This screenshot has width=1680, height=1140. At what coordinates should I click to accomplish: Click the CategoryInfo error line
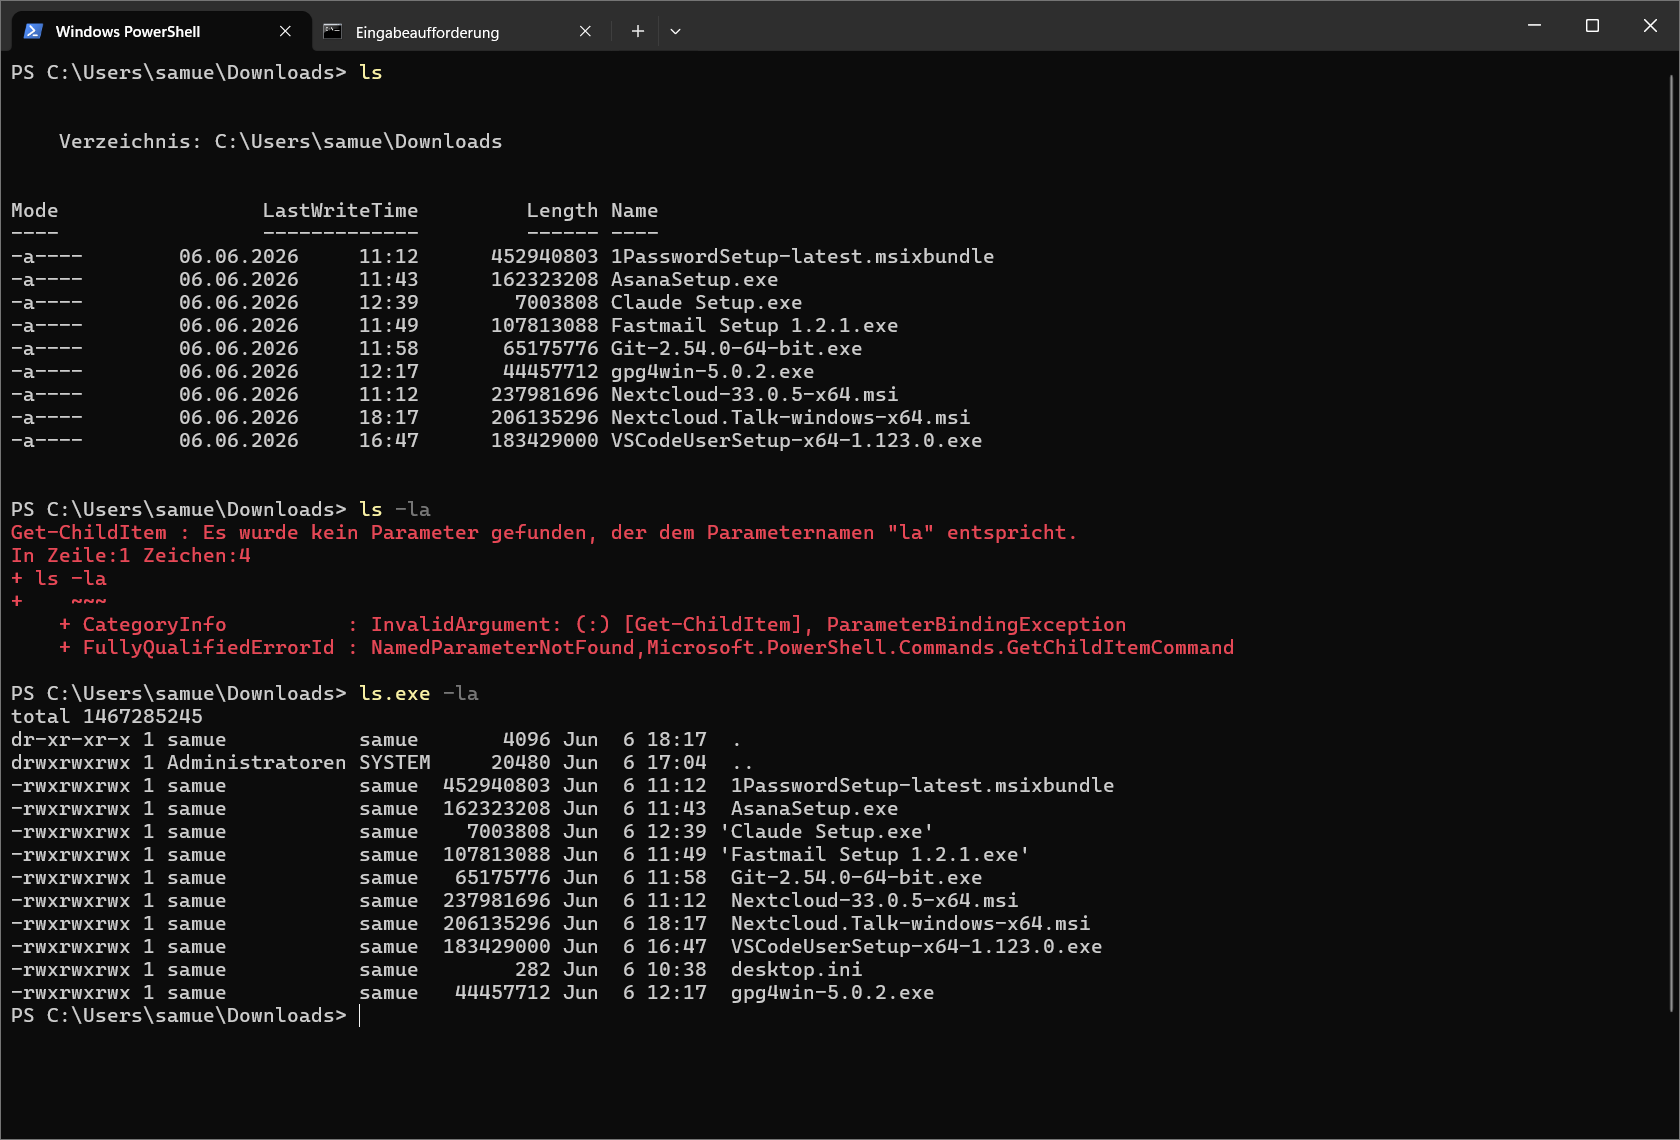tap(592, 624)
